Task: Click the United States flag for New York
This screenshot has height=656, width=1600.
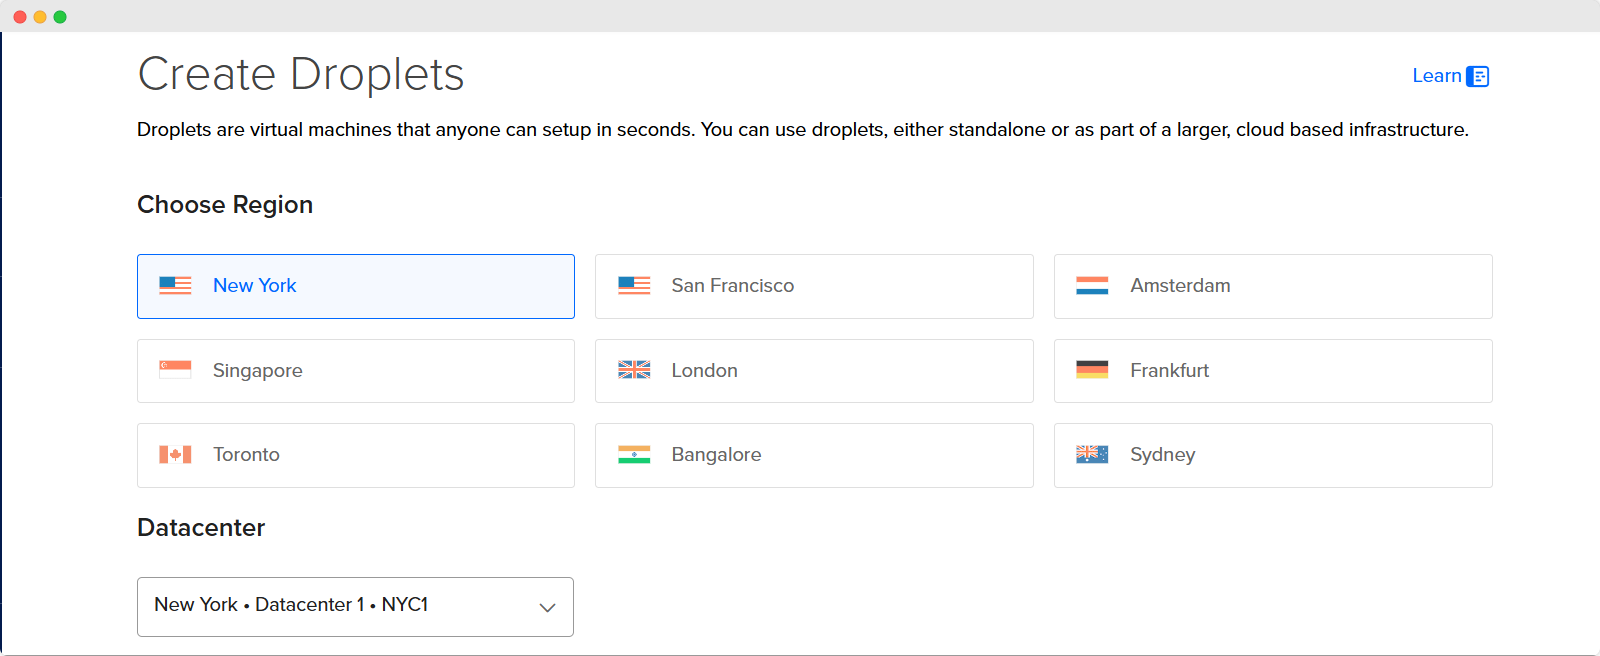Action: (175, 286)
